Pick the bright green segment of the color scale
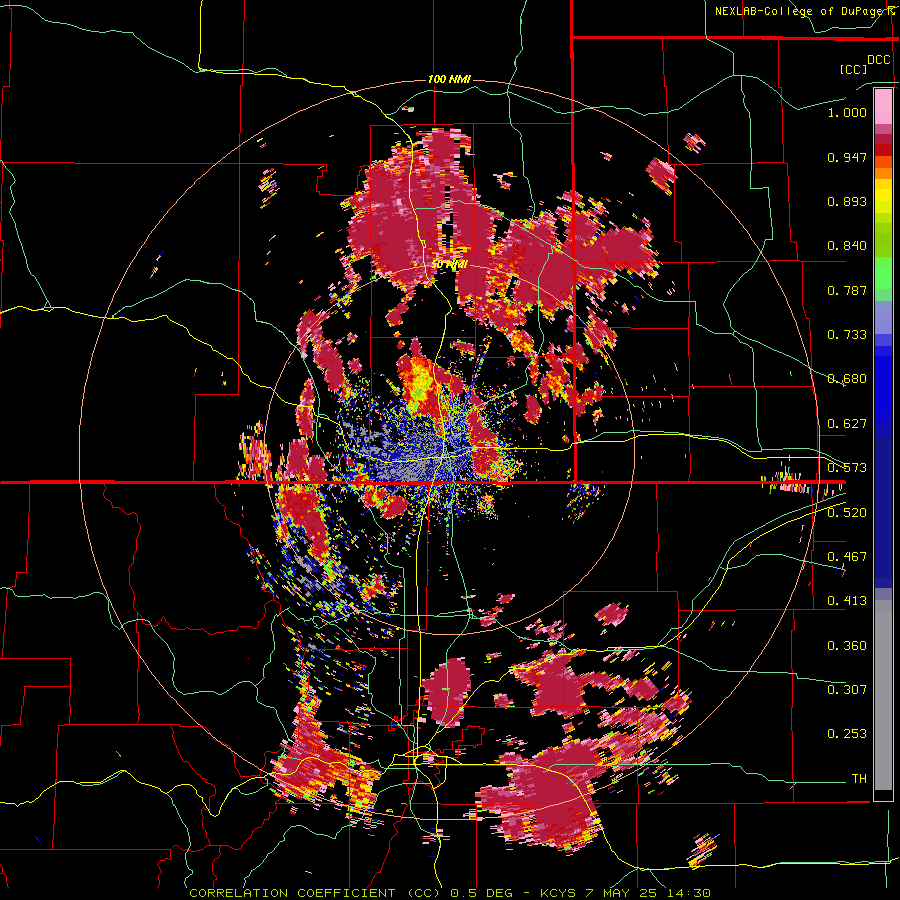This screenshot has height=900, width=900. coord(883,273)
